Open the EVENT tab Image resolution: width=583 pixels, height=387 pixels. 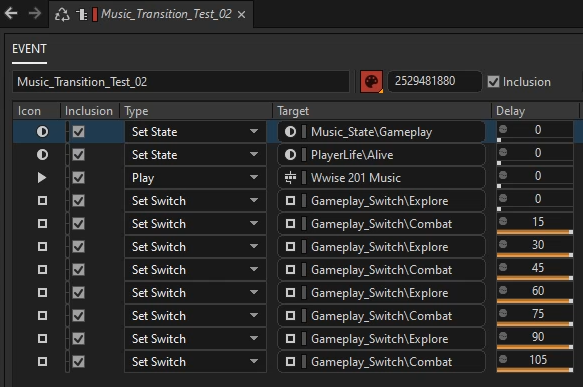29,49
